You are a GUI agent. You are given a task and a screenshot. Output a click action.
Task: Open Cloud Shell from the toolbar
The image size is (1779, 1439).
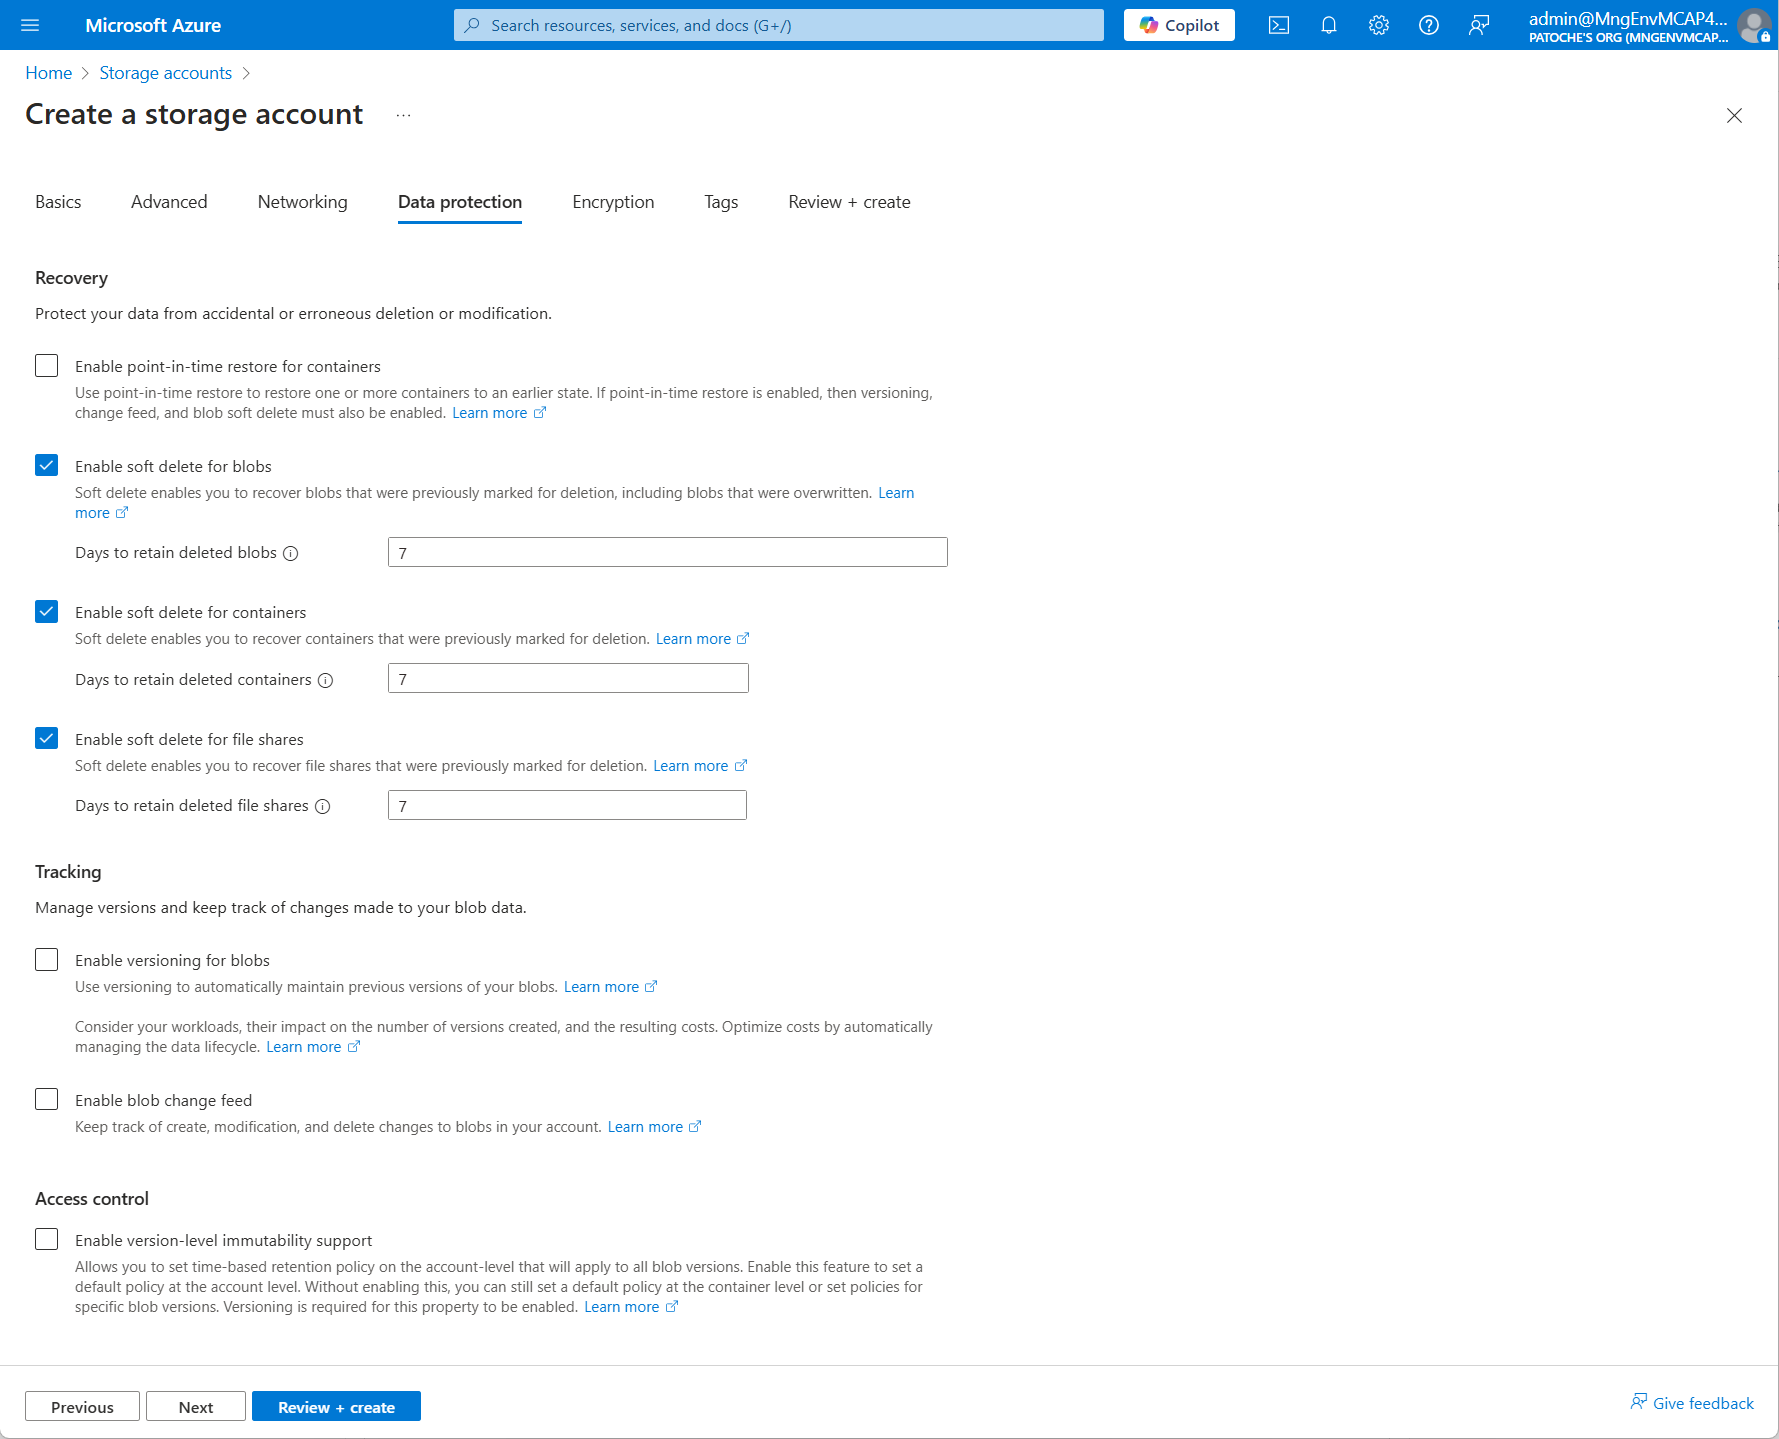pos(1278,25)
